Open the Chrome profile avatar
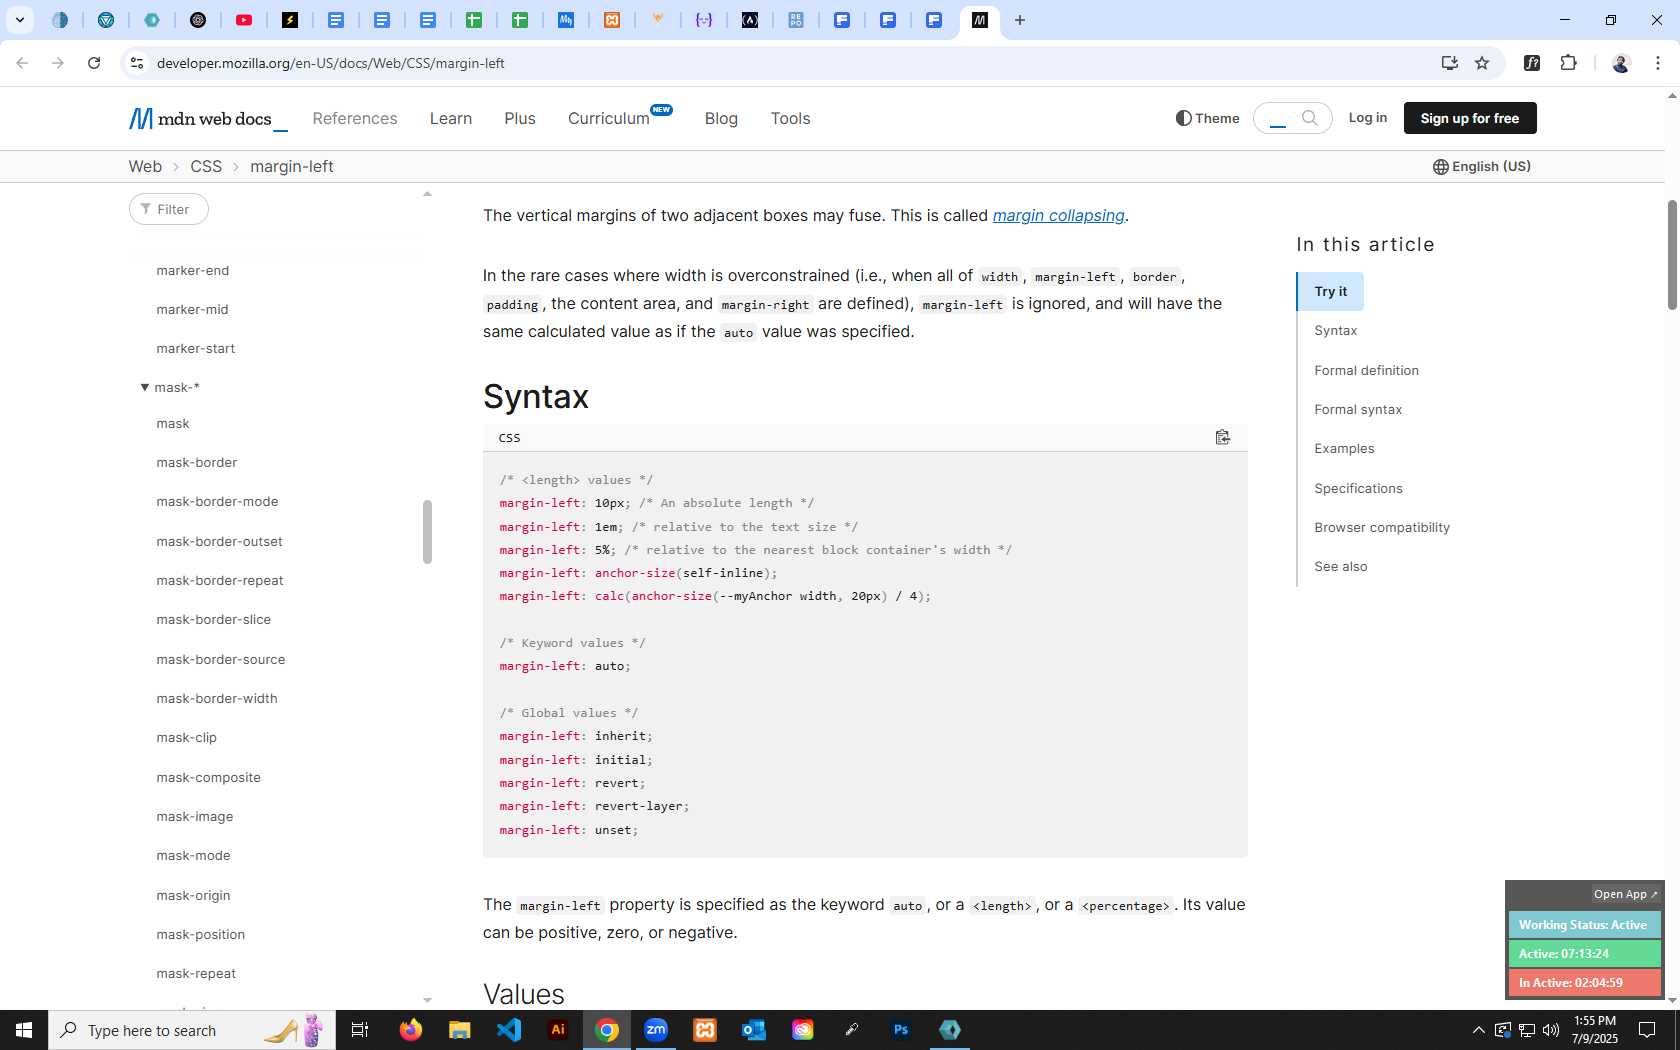The height and width of the screenshot is (1050, 1680). coord(1621,63)
